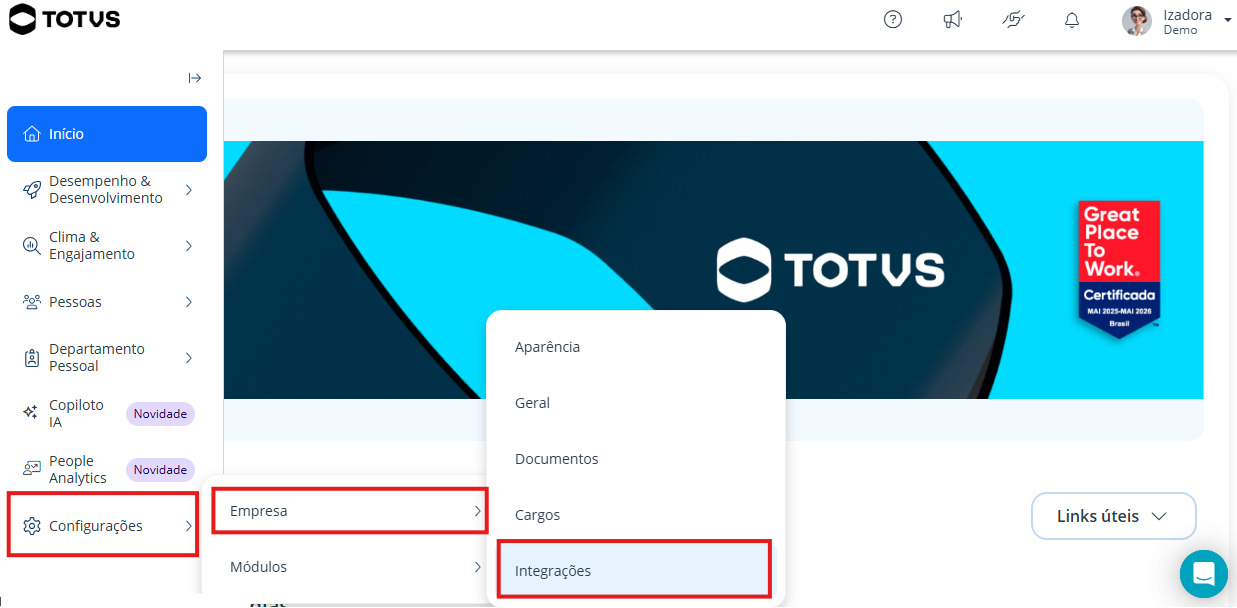
Task: Collapse the sidebar with the arrow icon
Action: tap(195, 78)
